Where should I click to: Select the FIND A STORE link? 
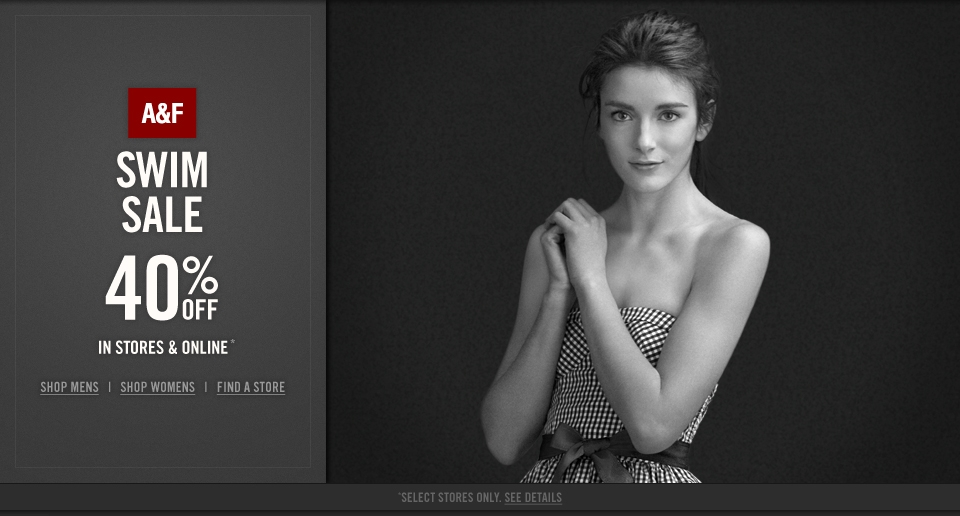(251, 387)
